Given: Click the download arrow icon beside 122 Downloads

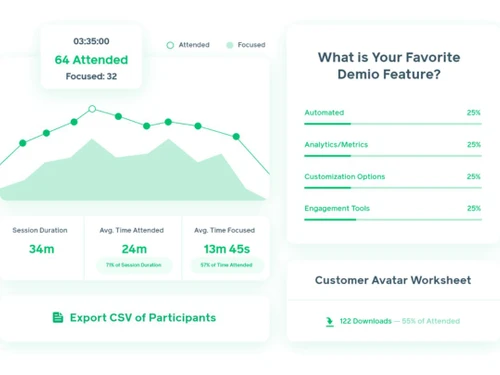Looking at the screenshot, I should (329, 322).
